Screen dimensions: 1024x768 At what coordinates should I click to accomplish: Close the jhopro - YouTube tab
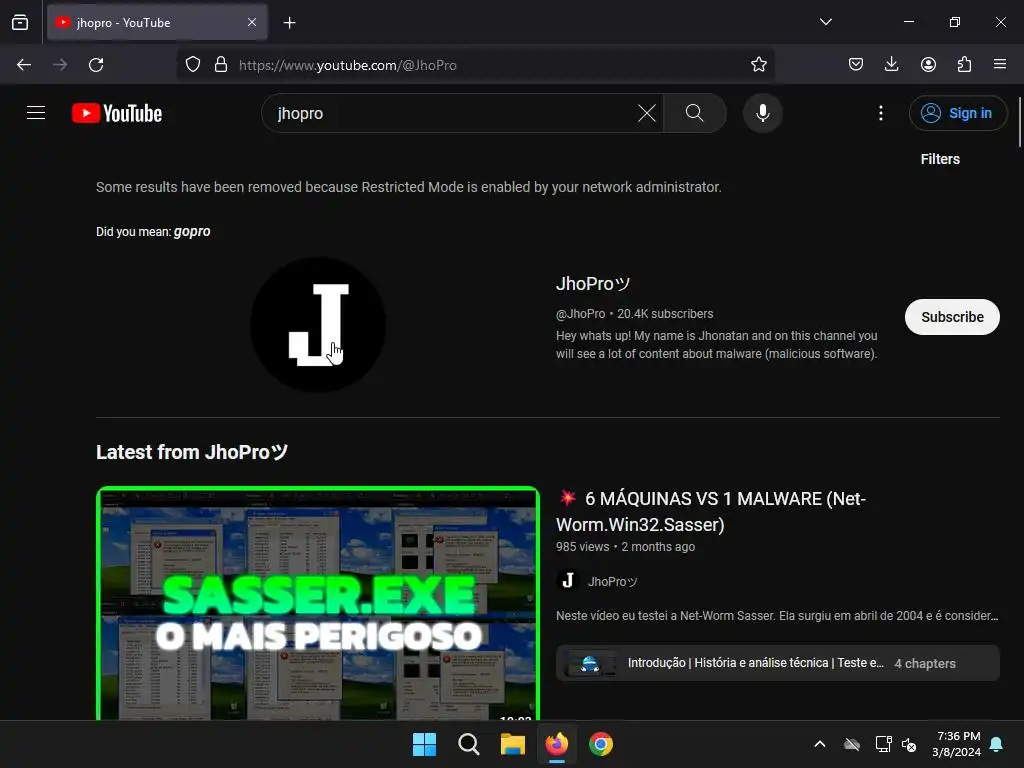point(252,22)
